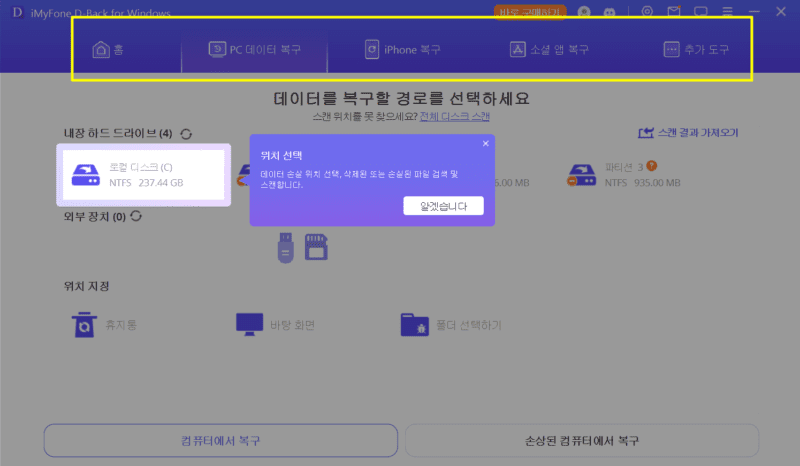This screenshot has height=466, width=800.
Task: Click the 전체 디스크 스캔 link
Action: point(455,116)
